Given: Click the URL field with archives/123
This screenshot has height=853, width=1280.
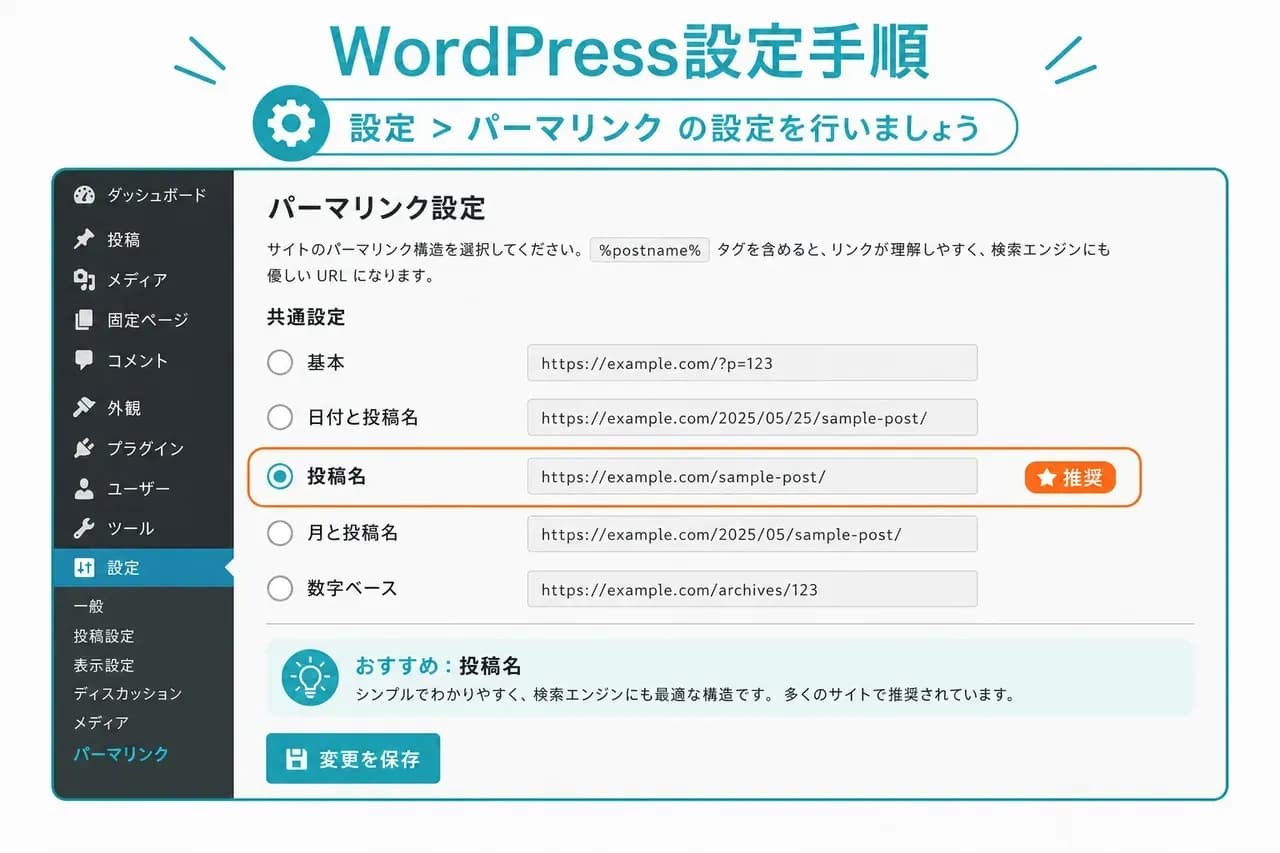Looking at the screenshot, I should click(x=752, y=589).
